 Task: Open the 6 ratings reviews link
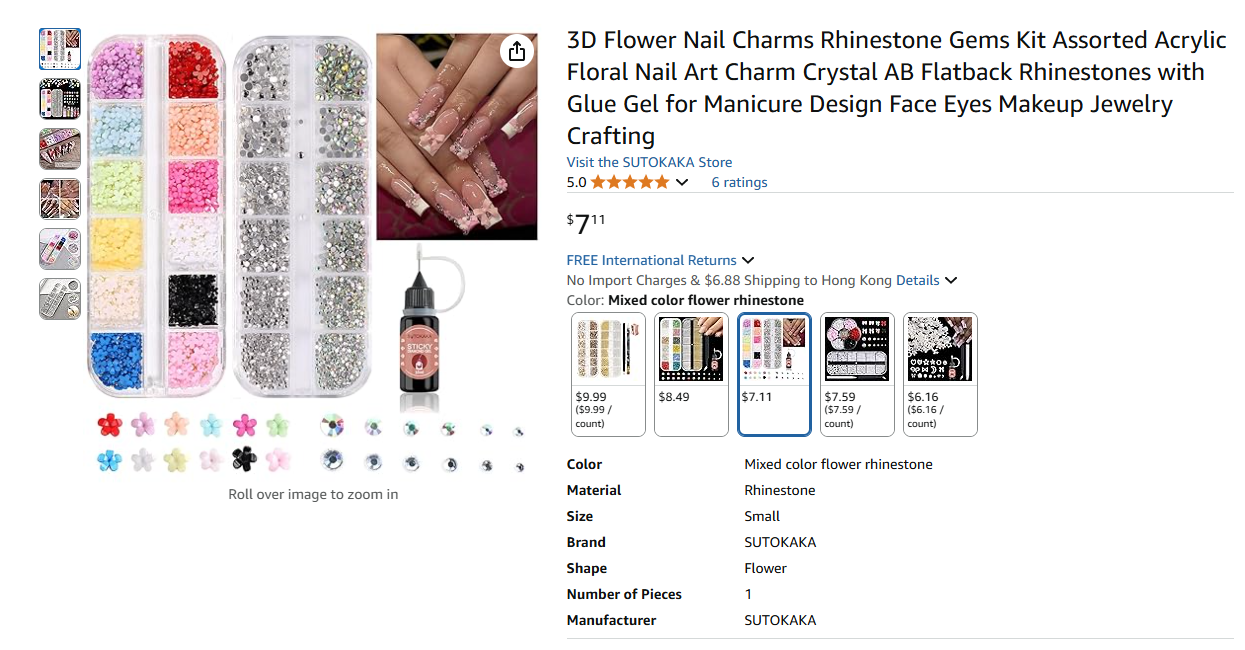coord(739,182)
